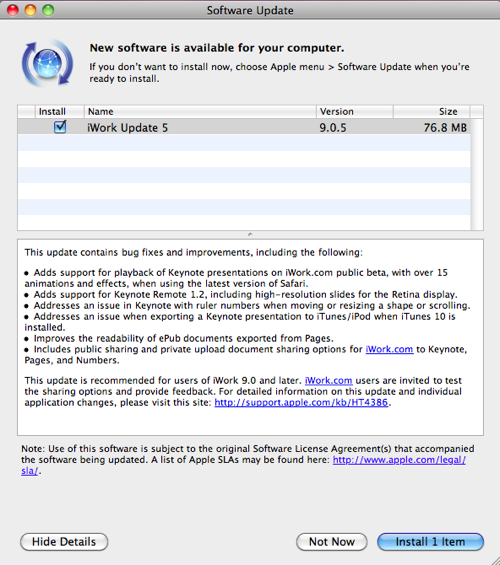Click the Software Update globe icon
This screenshot has width=500, height=565.
click(47, 63)
